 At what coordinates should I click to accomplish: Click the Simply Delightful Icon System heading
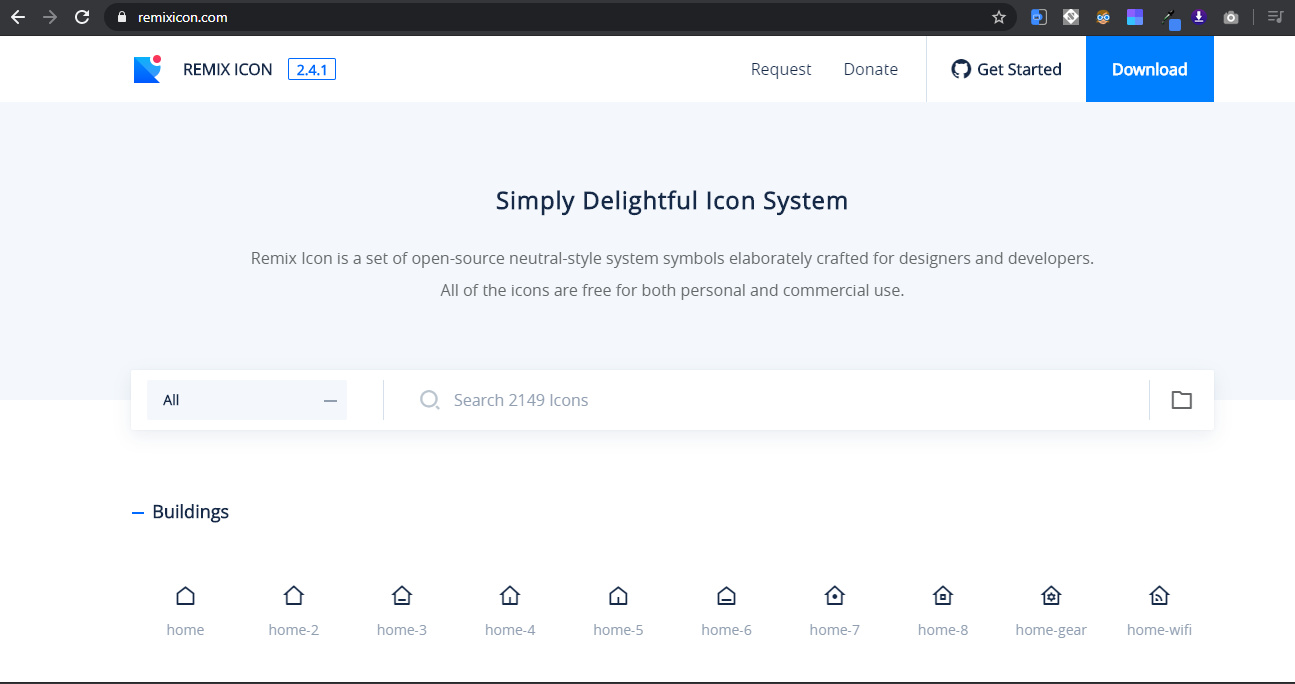[x=672, y=201]
